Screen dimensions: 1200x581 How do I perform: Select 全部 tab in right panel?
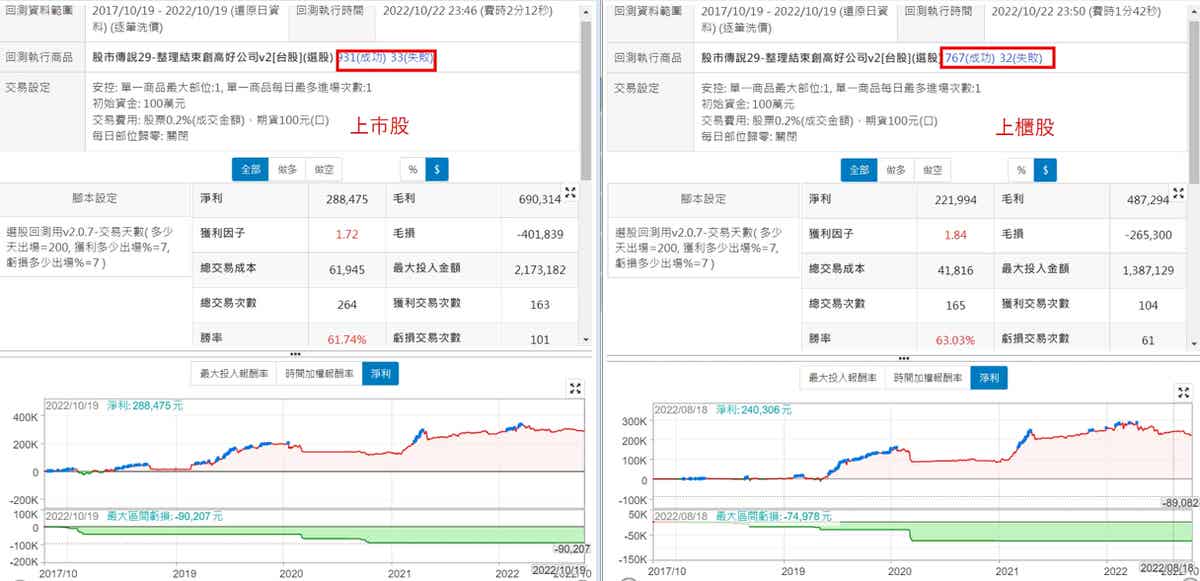858,170
